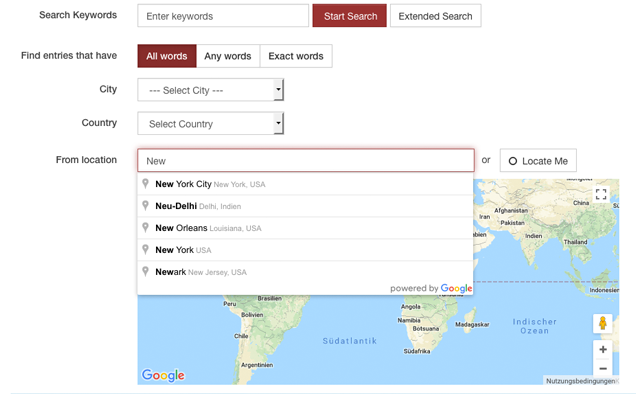The image size is (636, 394).
Task: Click the map pin icon beside Neu-Delhi
Action: pyautogui.click(x=145, y=206)
